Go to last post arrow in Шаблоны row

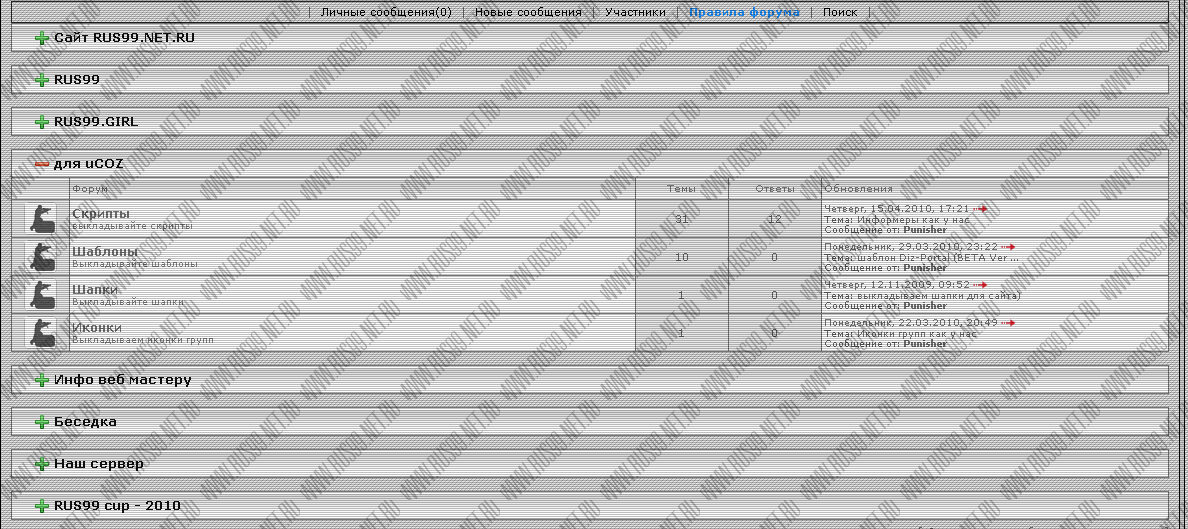(x=1008, y=246)
